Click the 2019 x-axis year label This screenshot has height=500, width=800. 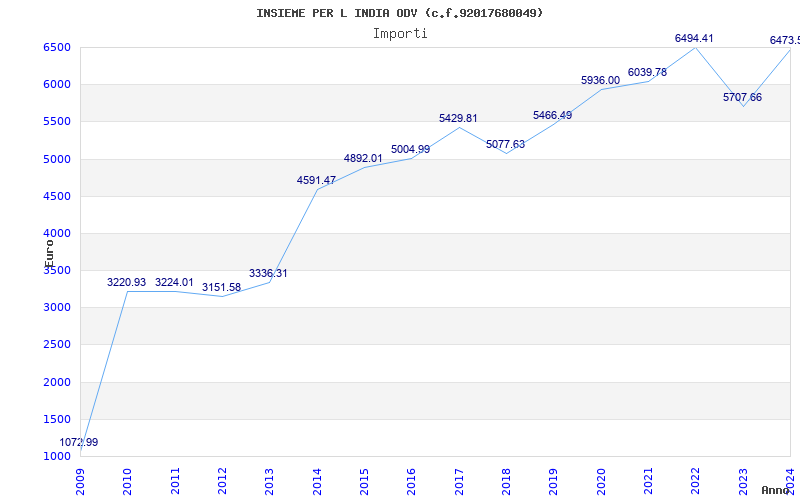pyautogui.click(x=554, y=482)
